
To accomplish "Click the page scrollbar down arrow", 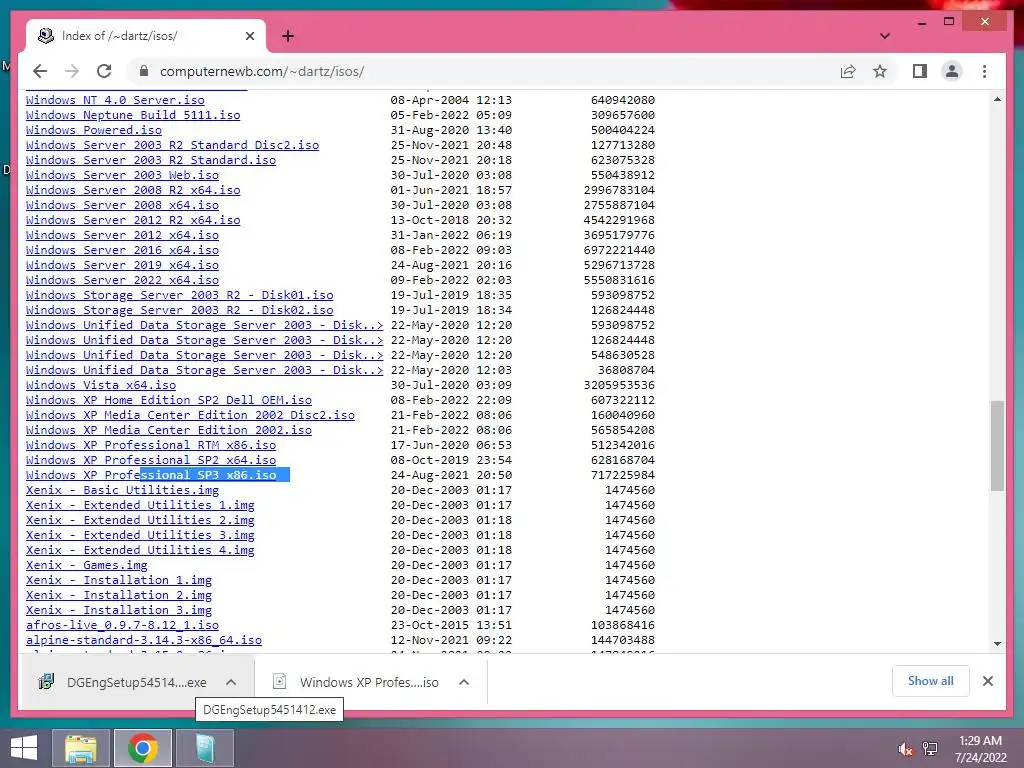I will [x=997, y=644].
